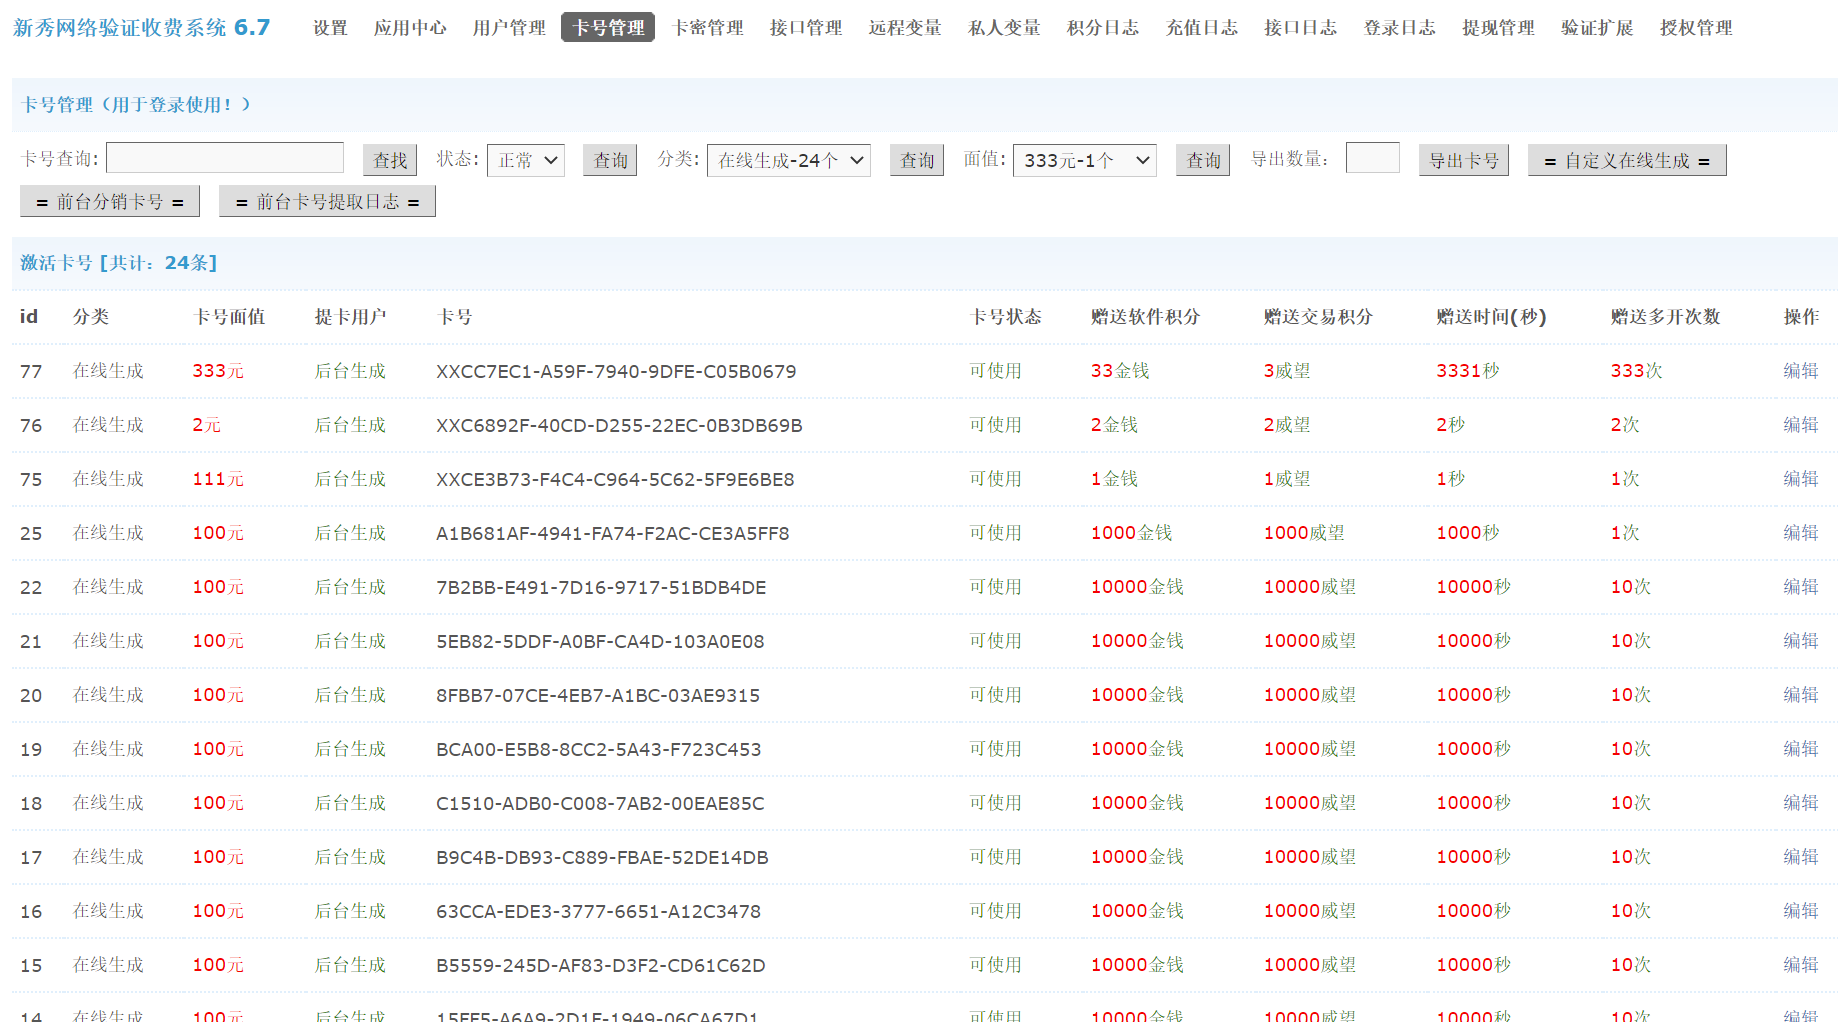Open the 分类 dropdown
Screen dimensions: 1838x1022
pos(789,160)
